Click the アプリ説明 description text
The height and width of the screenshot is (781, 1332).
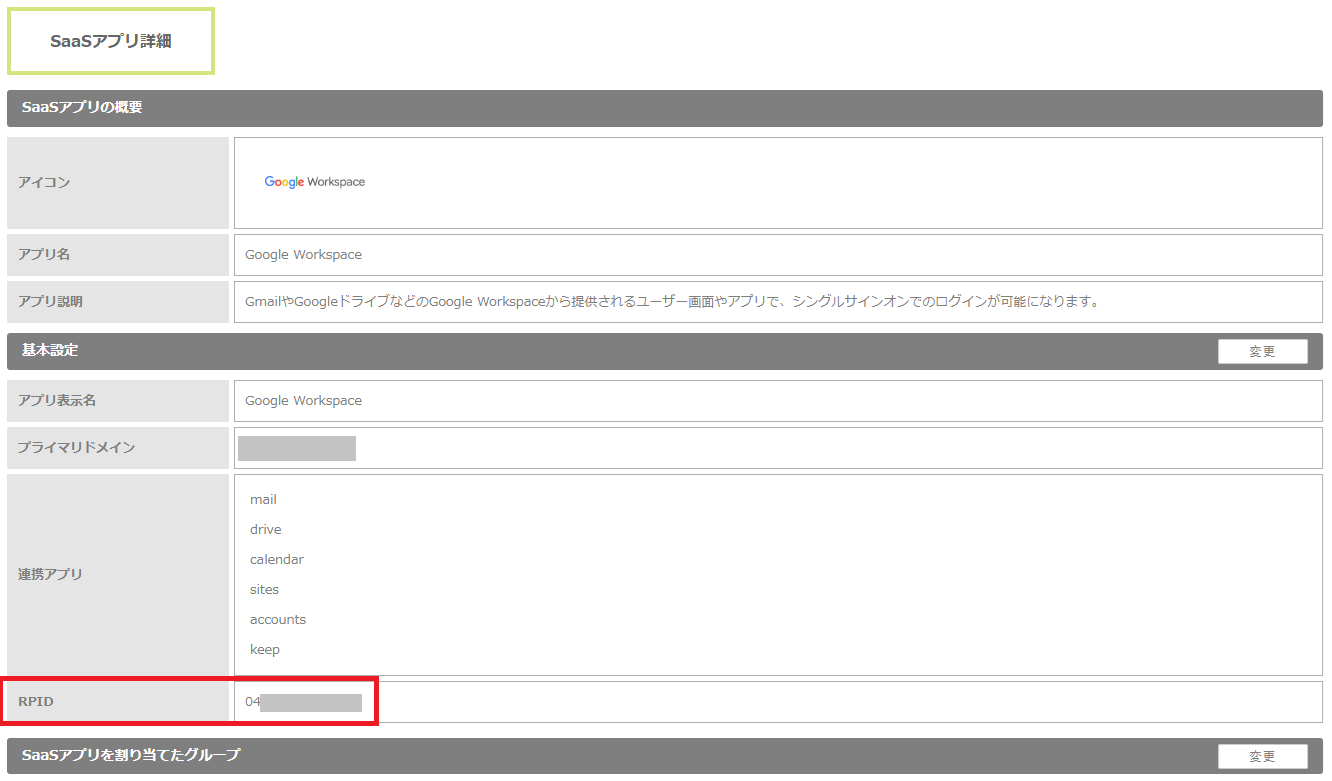tap(671, 301)
